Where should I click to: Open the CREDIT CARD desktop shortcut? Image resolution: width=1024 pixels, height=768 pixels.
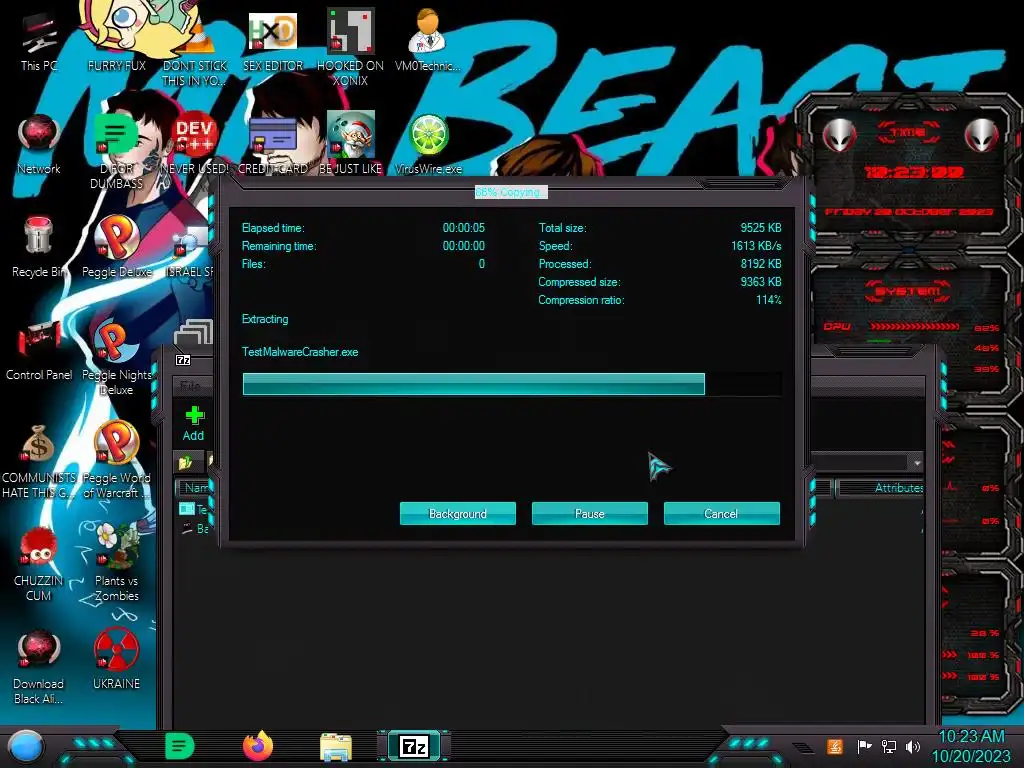(x=273, y=144)
